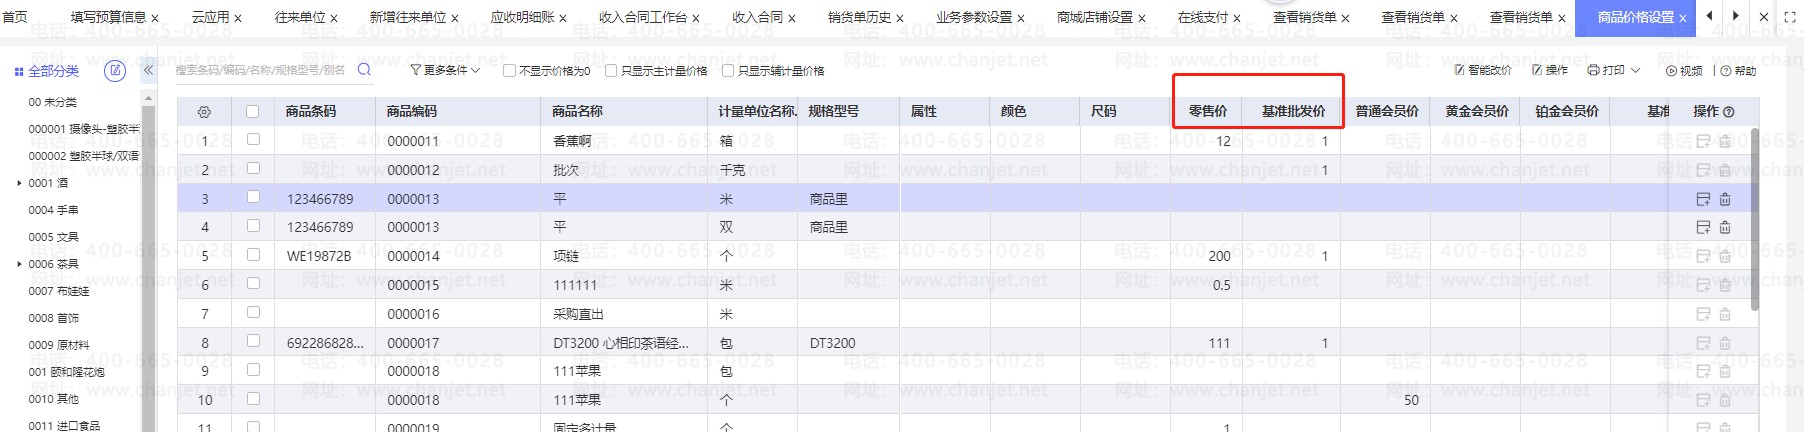Delete row 8 DT3200 with trash icon
The image size is (1804, 432).
tap(1725, 343)
